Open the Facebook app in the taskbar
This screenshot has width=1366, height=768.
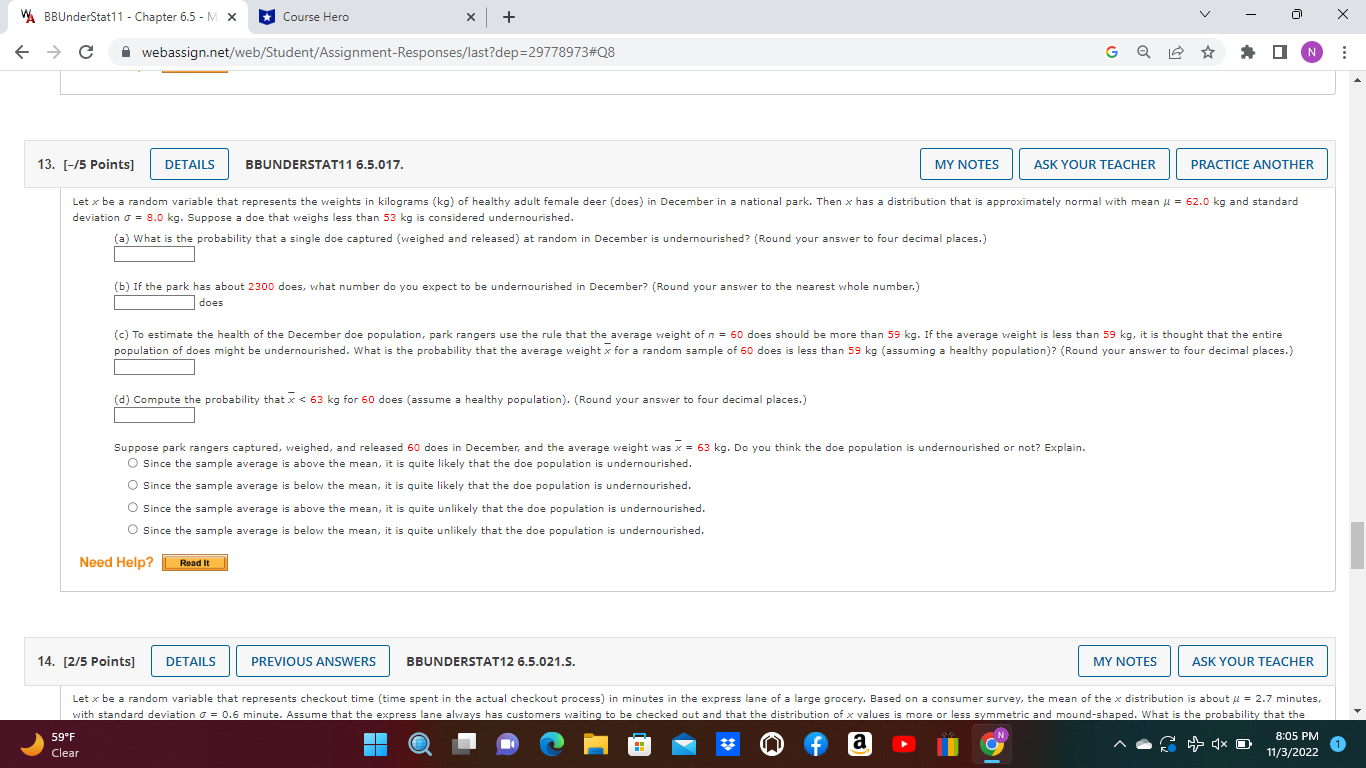pyautogui.click(x=815, y=744)
